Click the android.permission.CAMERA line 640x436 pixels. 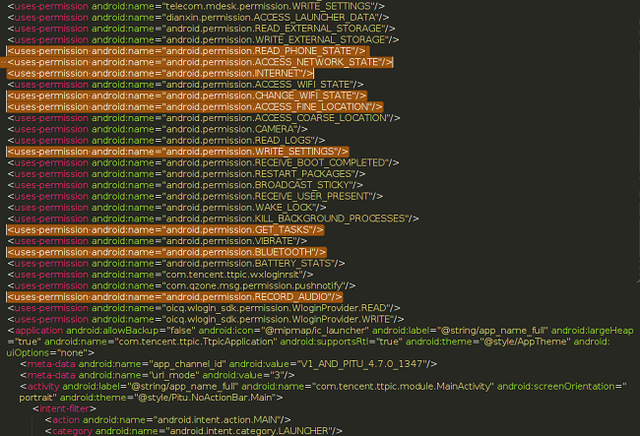[x=162, y=129]
